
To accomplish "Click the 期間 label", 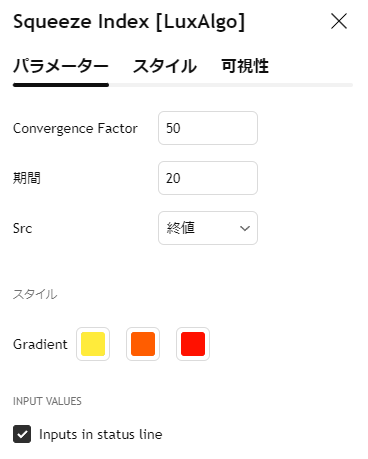I will (27, 178).
